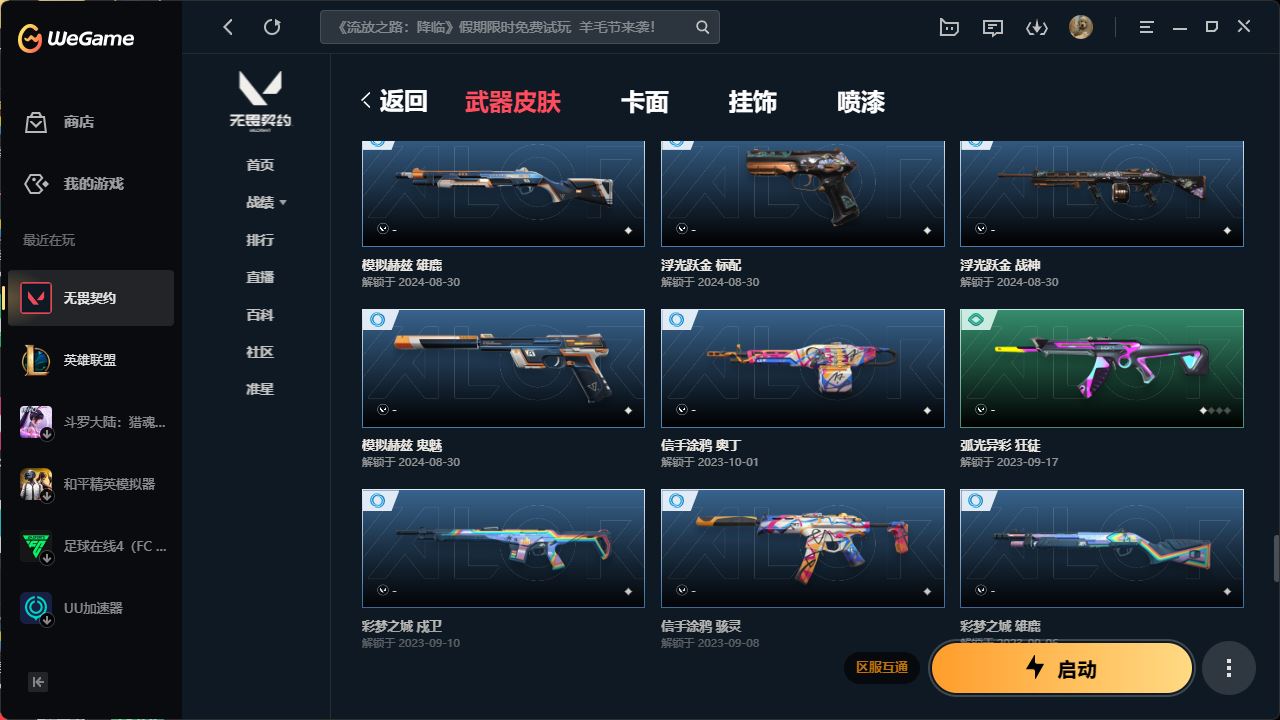Open the download manager icon
Viewport: 1280px width, 720px height.
coord(1037,28)
